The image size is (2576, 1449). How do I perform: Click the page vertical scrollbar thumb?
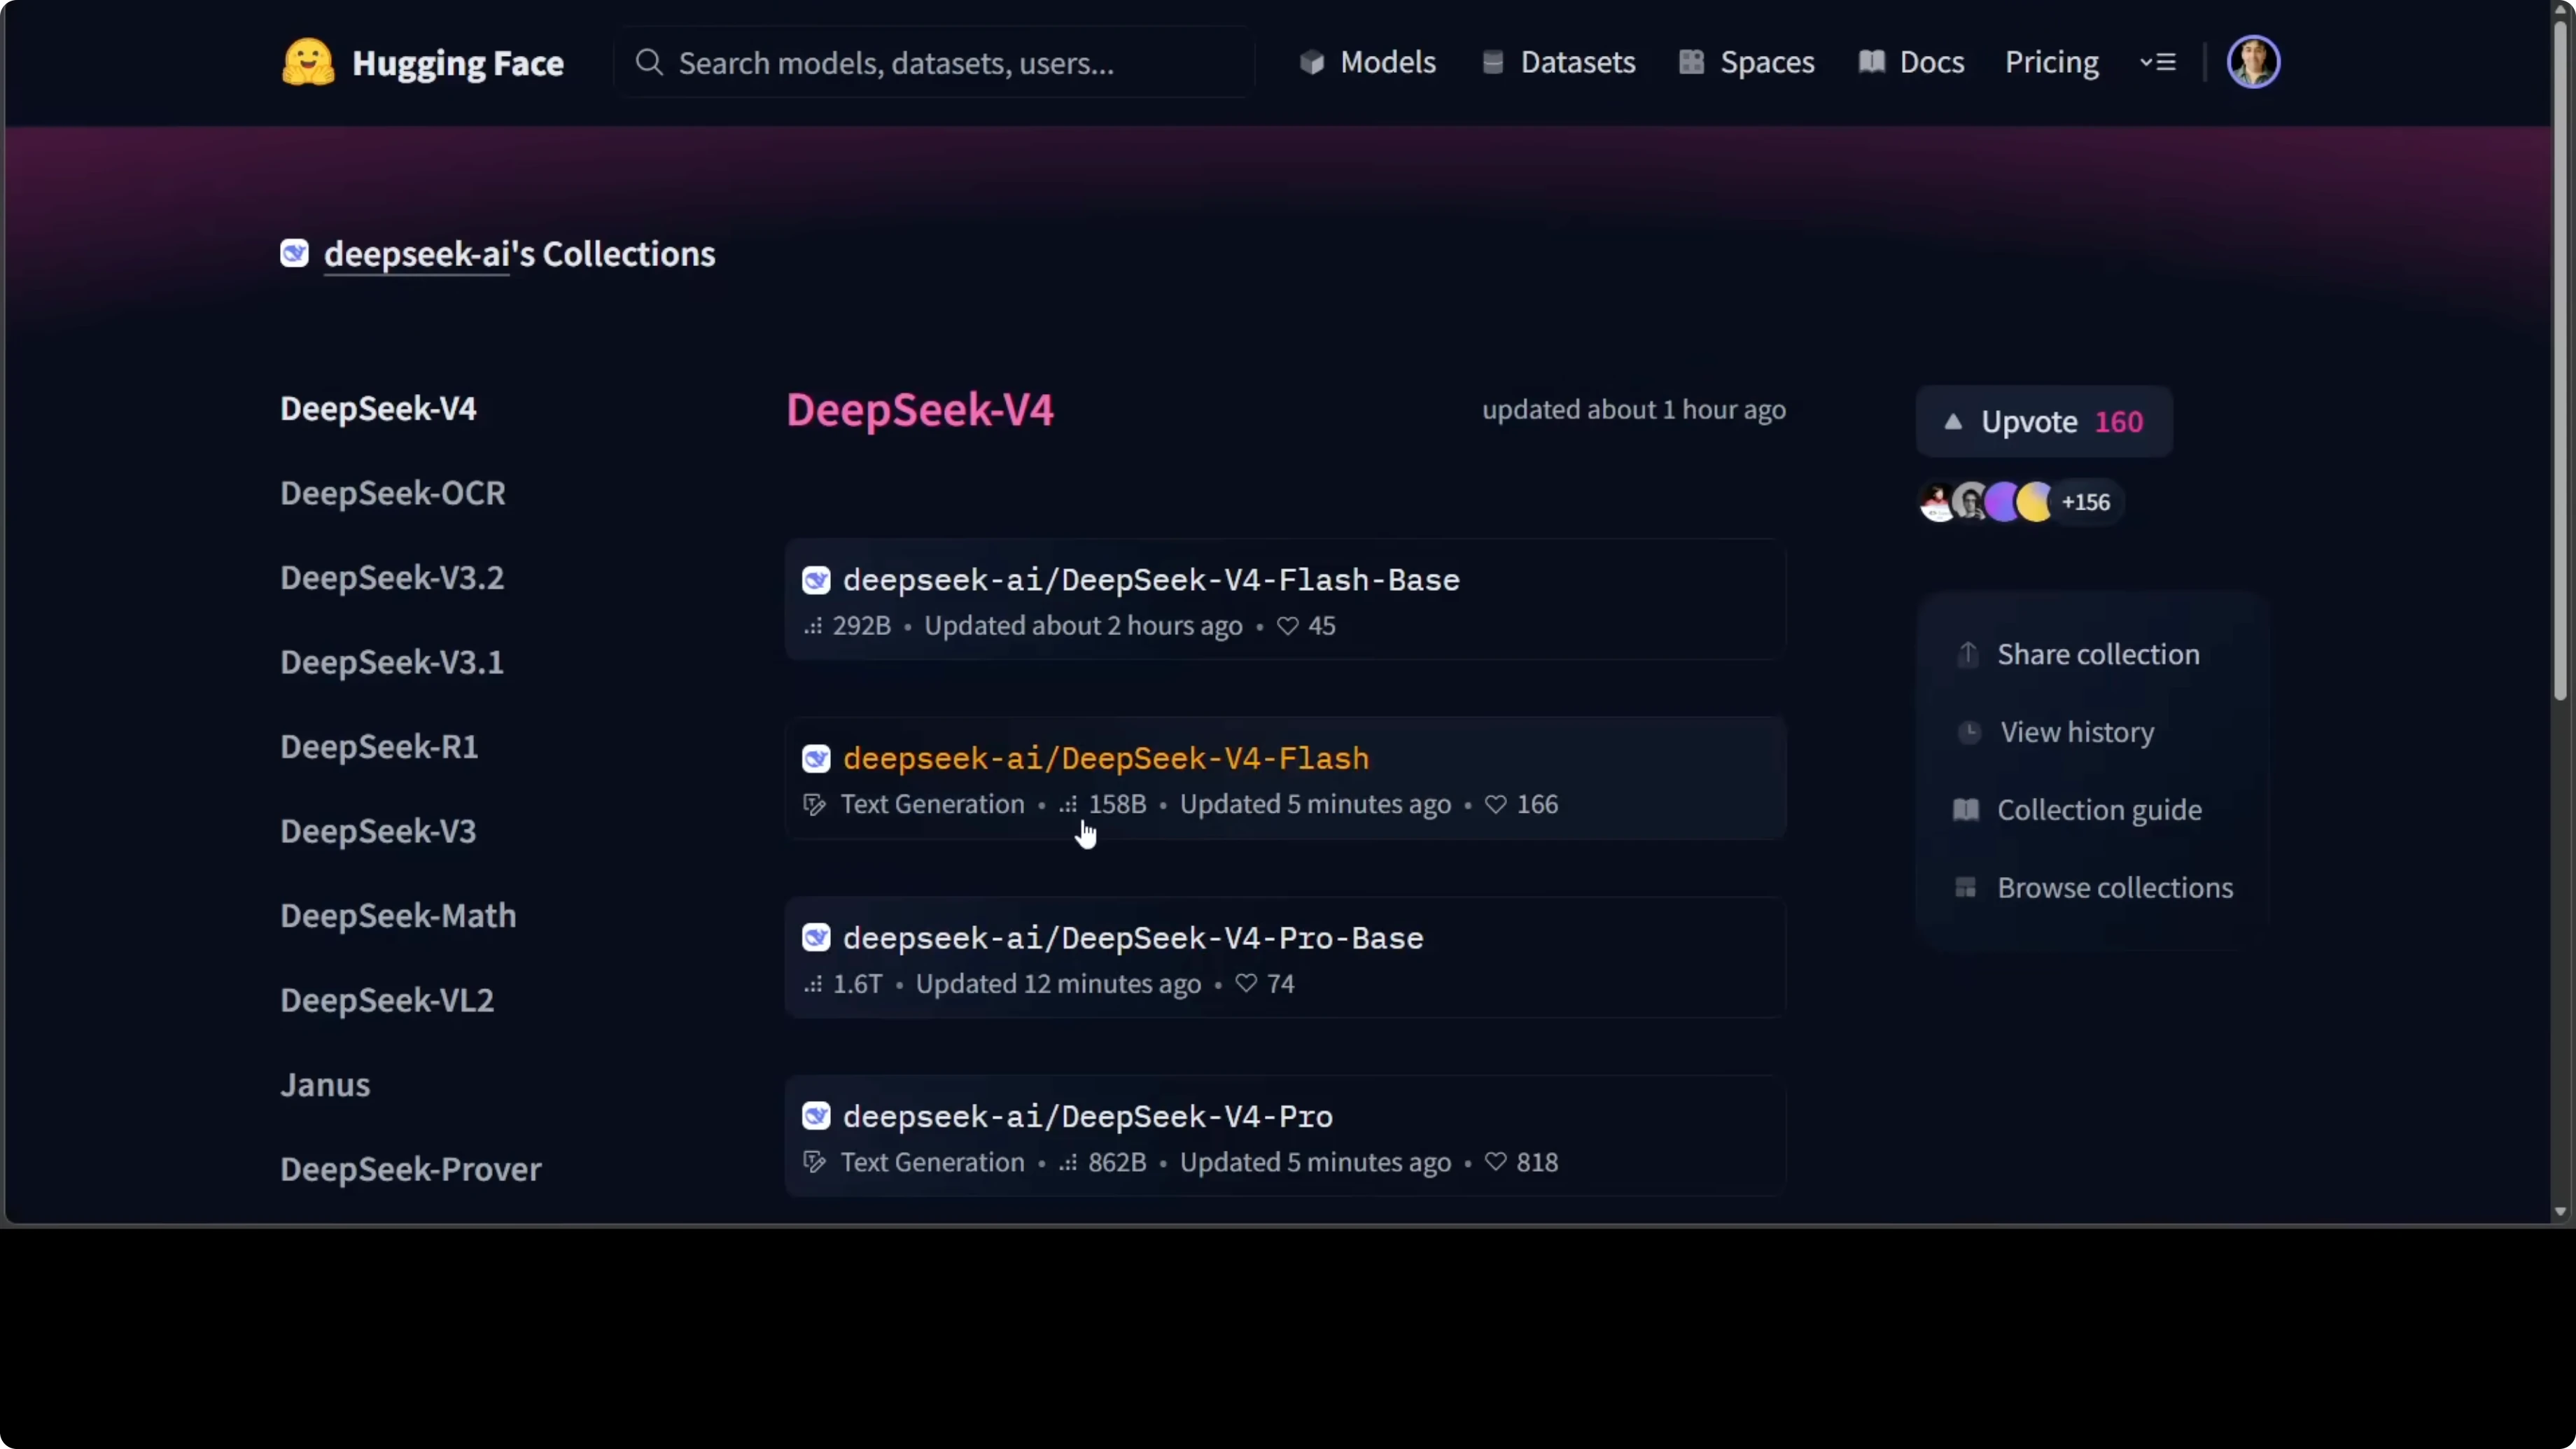point(2560,360)
